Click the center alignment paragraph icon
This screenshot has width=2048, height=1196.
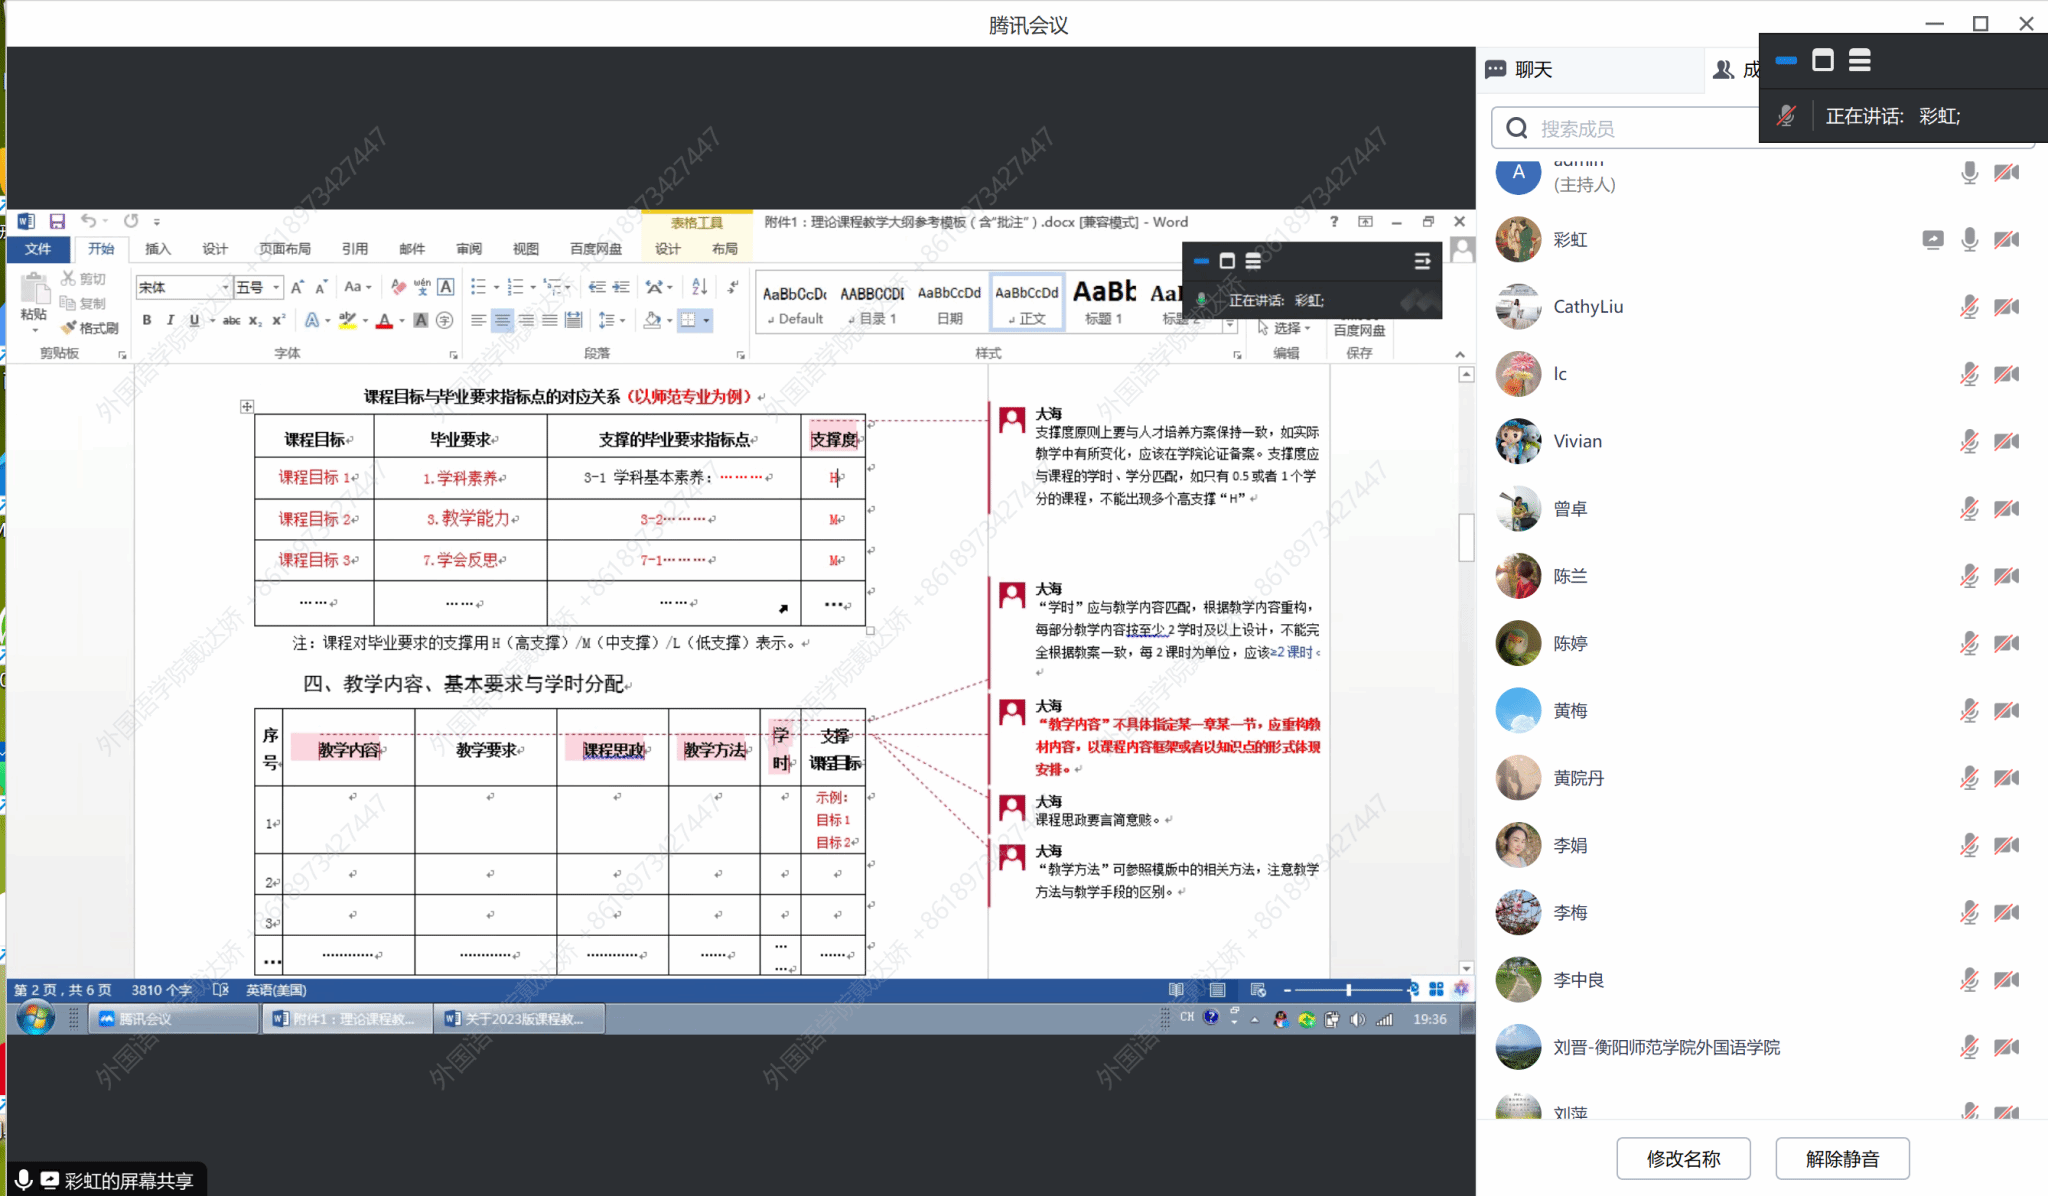tap(502, 320)
